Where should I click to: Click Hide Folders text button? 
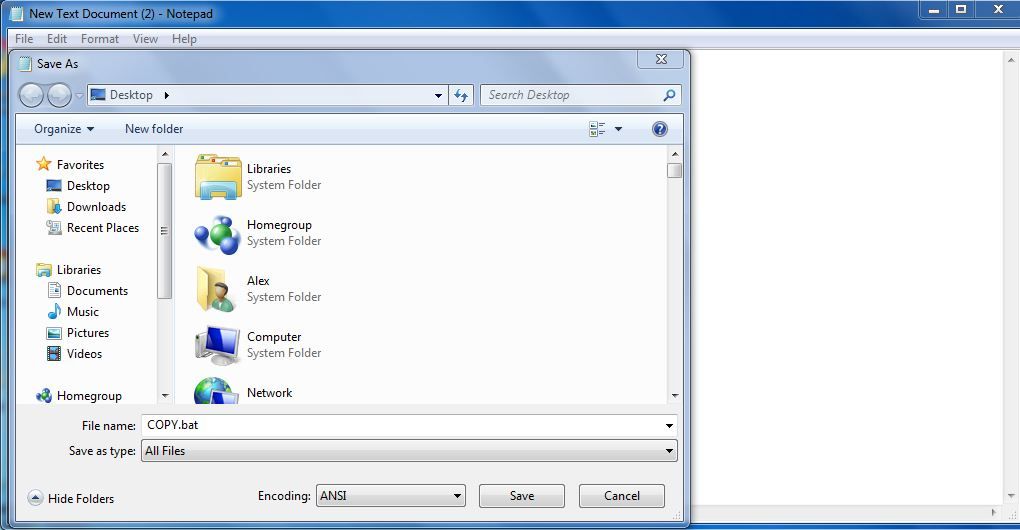81,499
